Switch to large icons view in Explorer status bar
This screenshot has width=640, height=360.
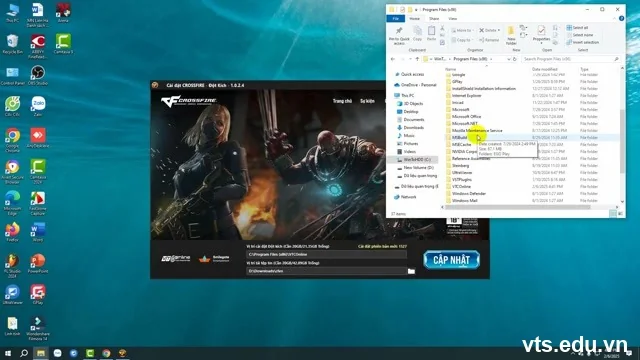coord(620,214)
